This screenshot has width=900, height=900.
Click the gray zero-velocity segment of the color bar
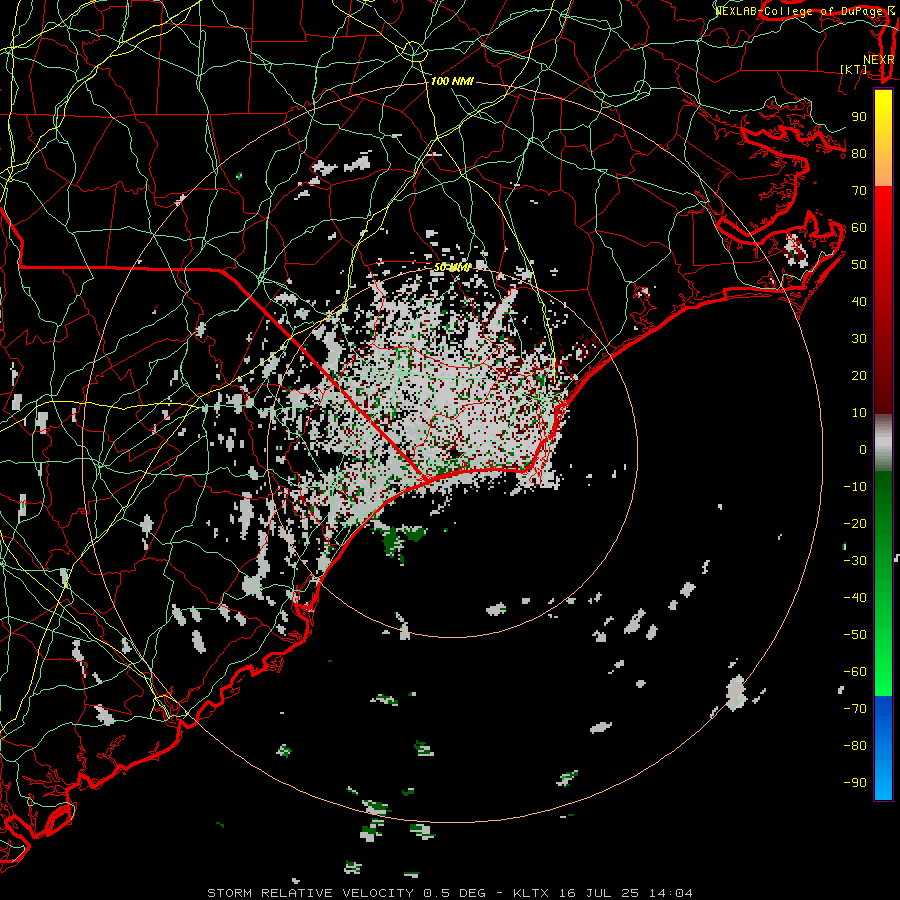[x=883, y=442]
